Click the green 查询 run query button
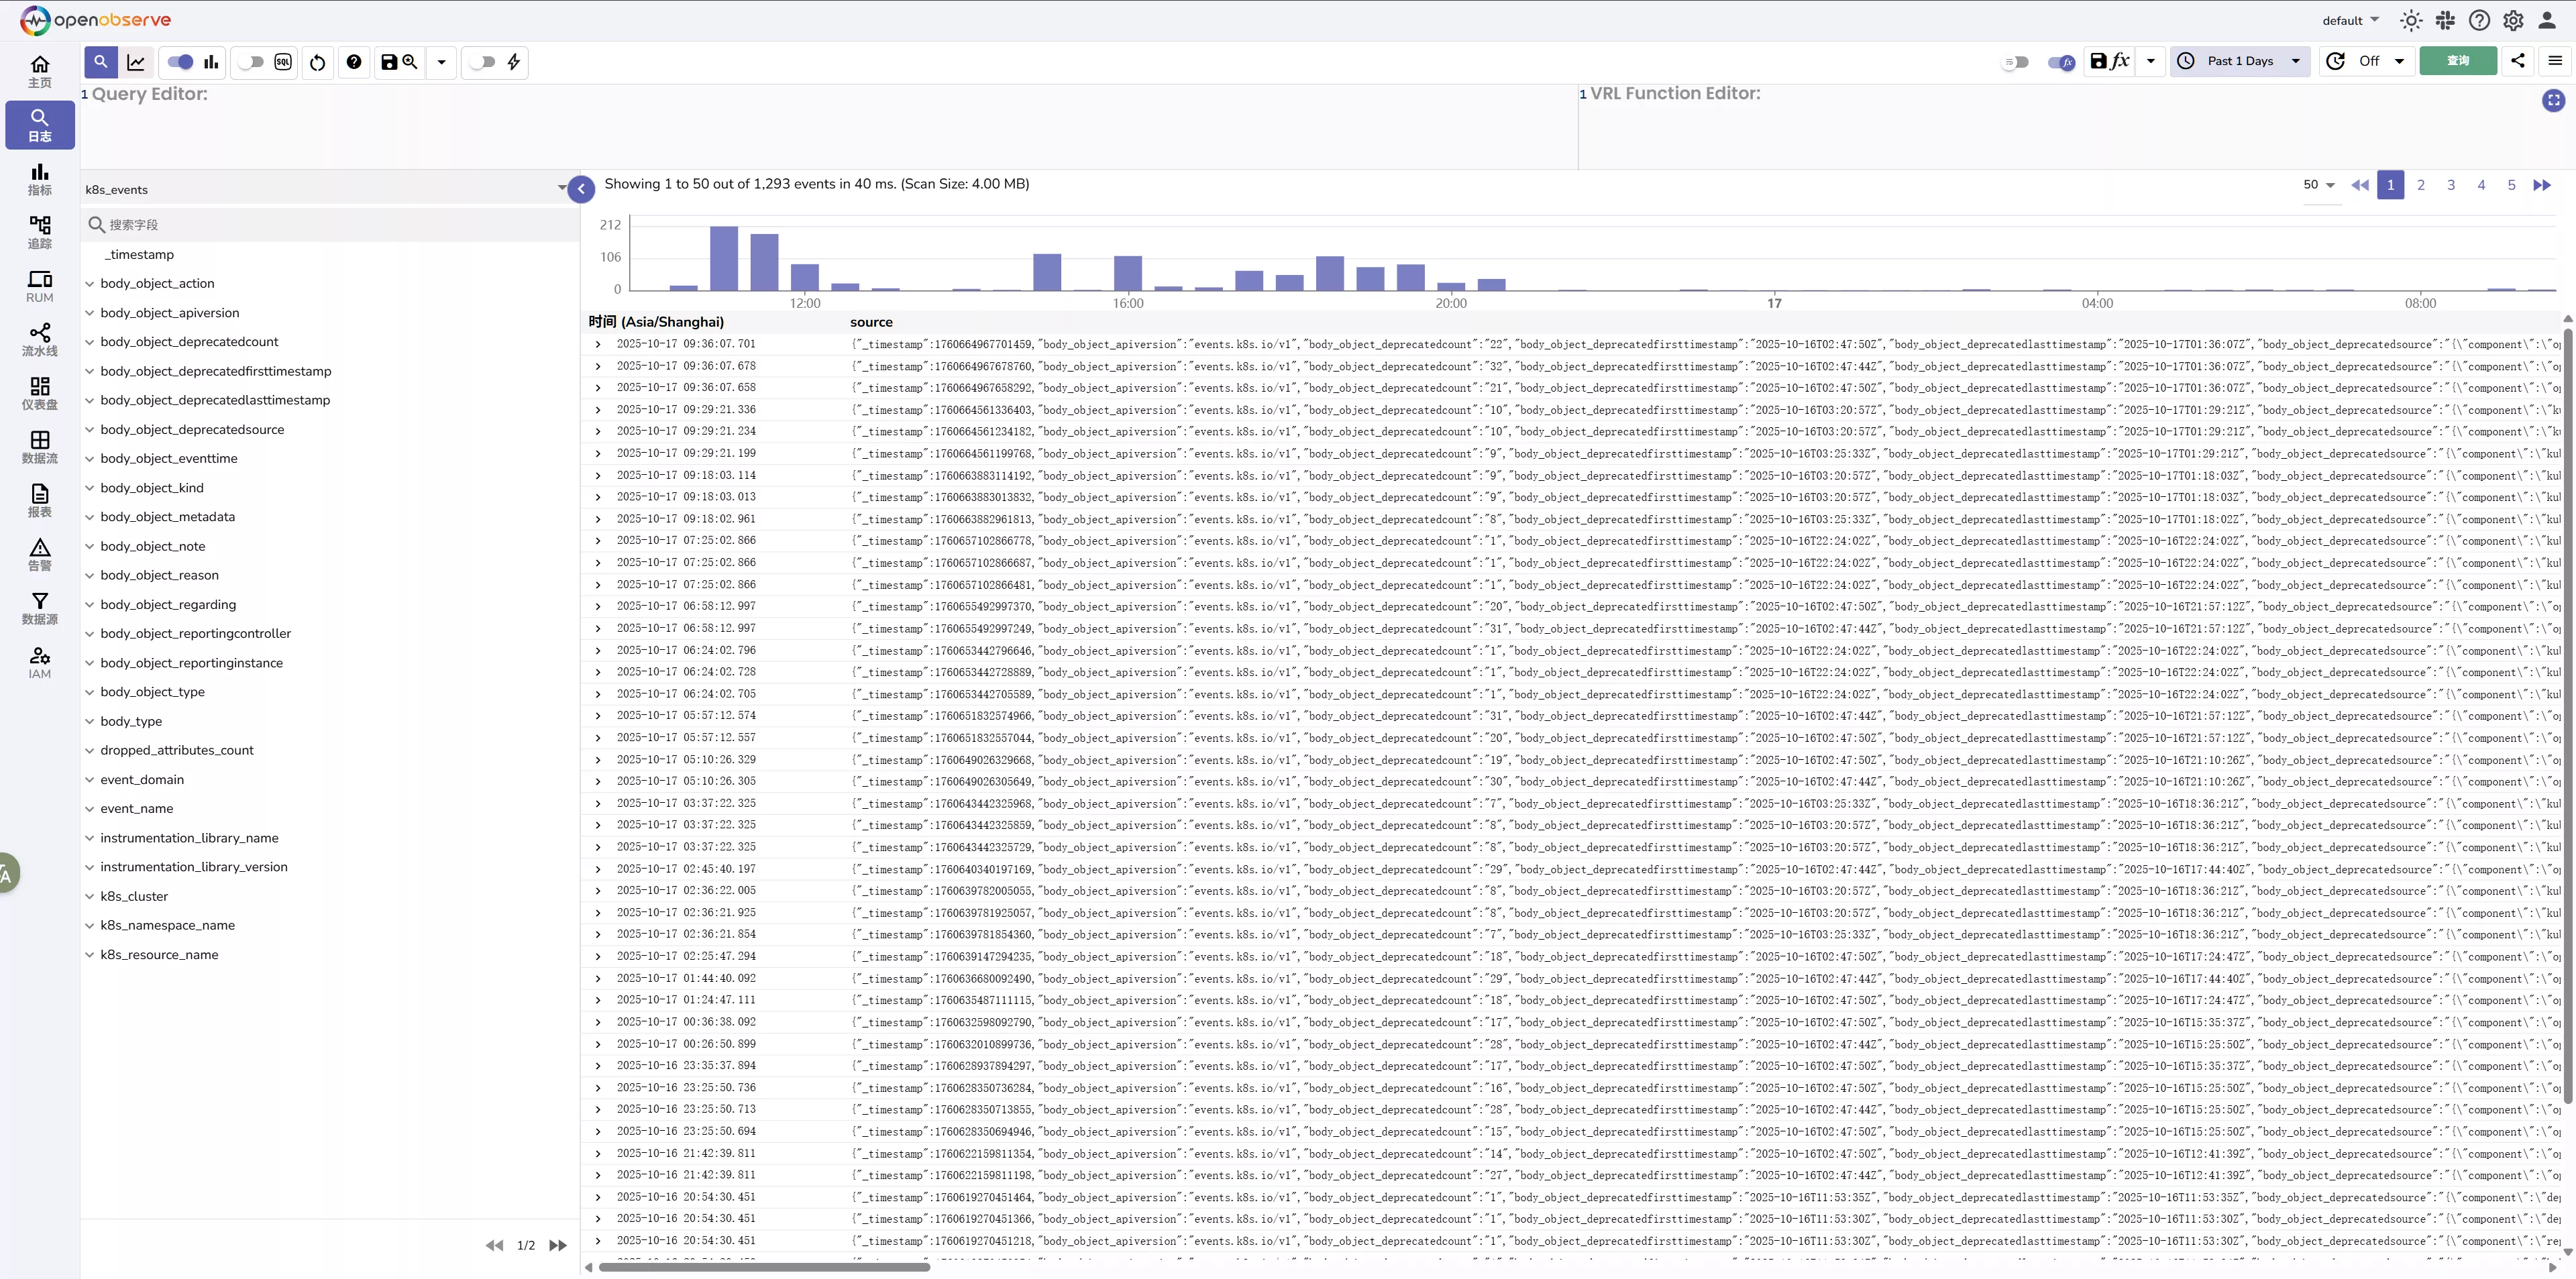Screen dimensions: 2576x1279 (2457, 61)
